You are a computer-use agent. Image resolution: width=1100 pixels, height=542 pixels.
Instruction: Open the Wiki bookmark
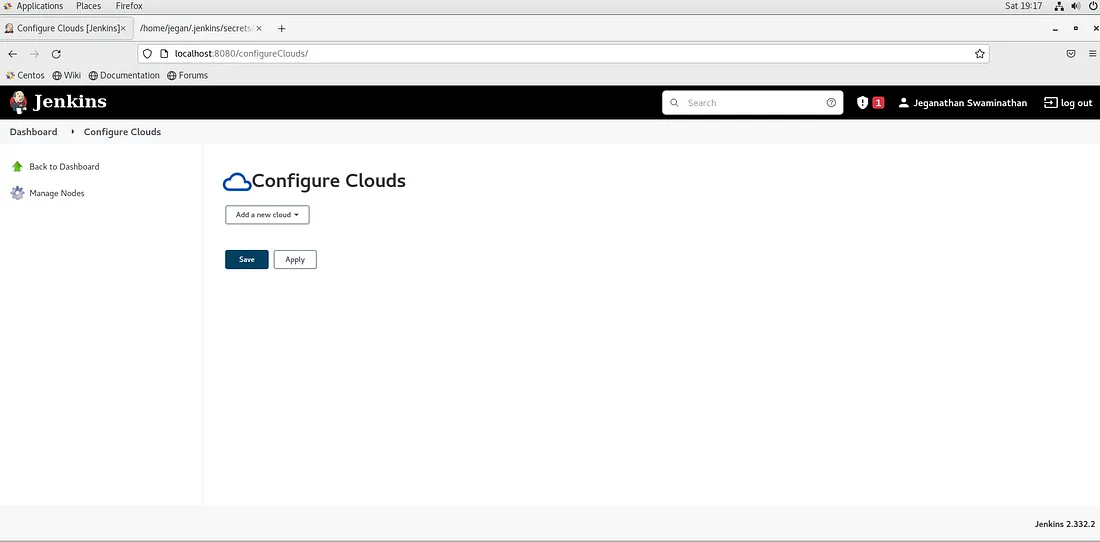tap(67, 75)
